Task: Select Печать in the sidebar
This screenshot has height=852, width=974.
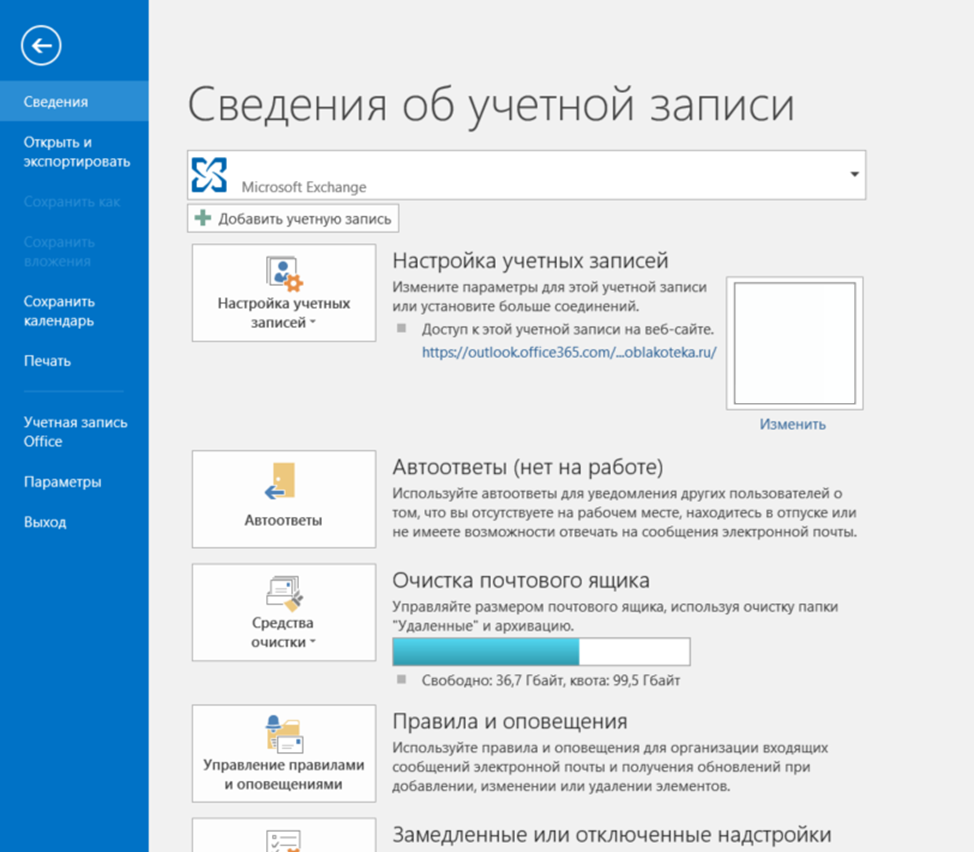Action: point(47,361)
